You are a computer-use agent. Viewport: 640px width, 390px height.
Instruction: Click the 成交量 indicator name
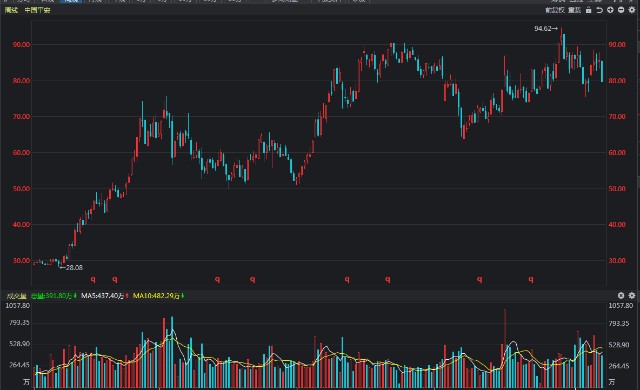[x=16, y=296]
